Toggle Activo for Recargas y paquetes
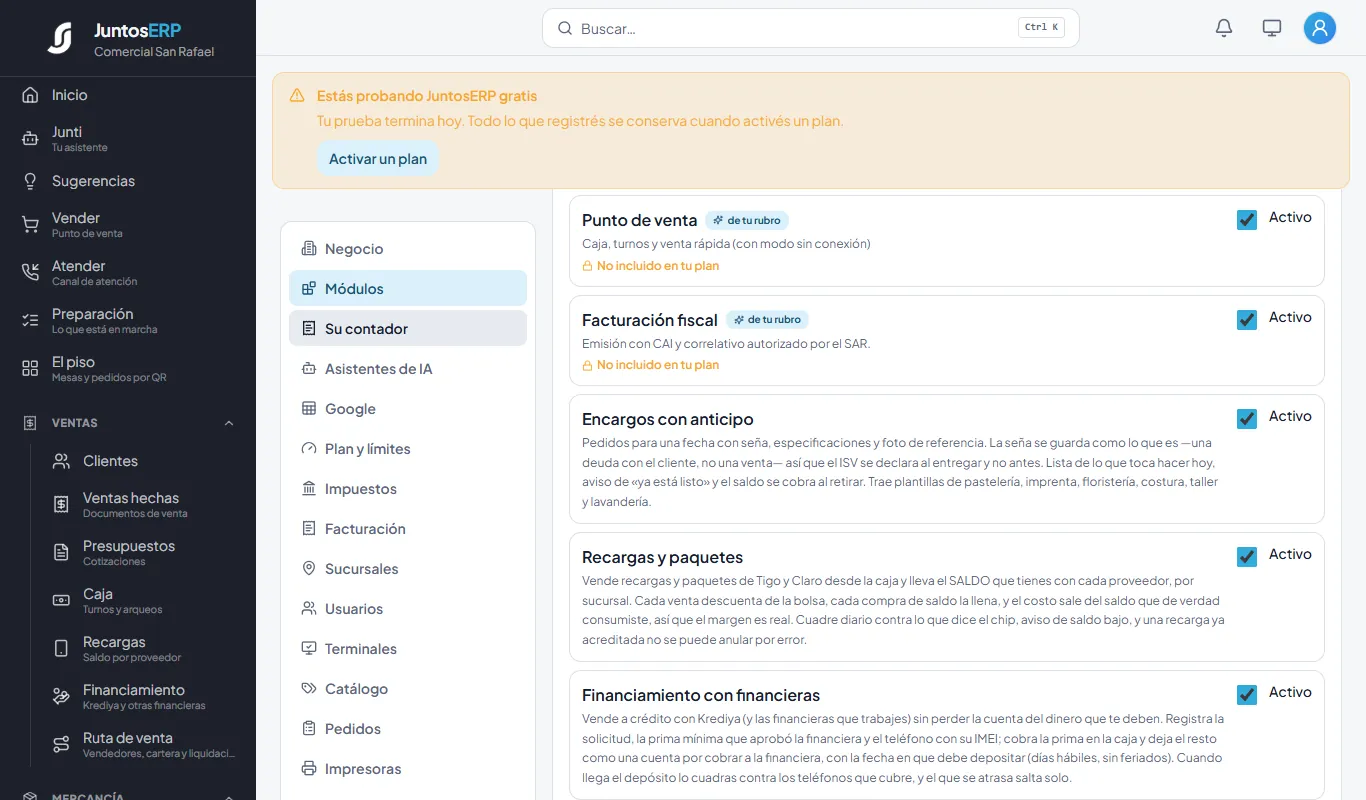 click(x=1247, y=557)
